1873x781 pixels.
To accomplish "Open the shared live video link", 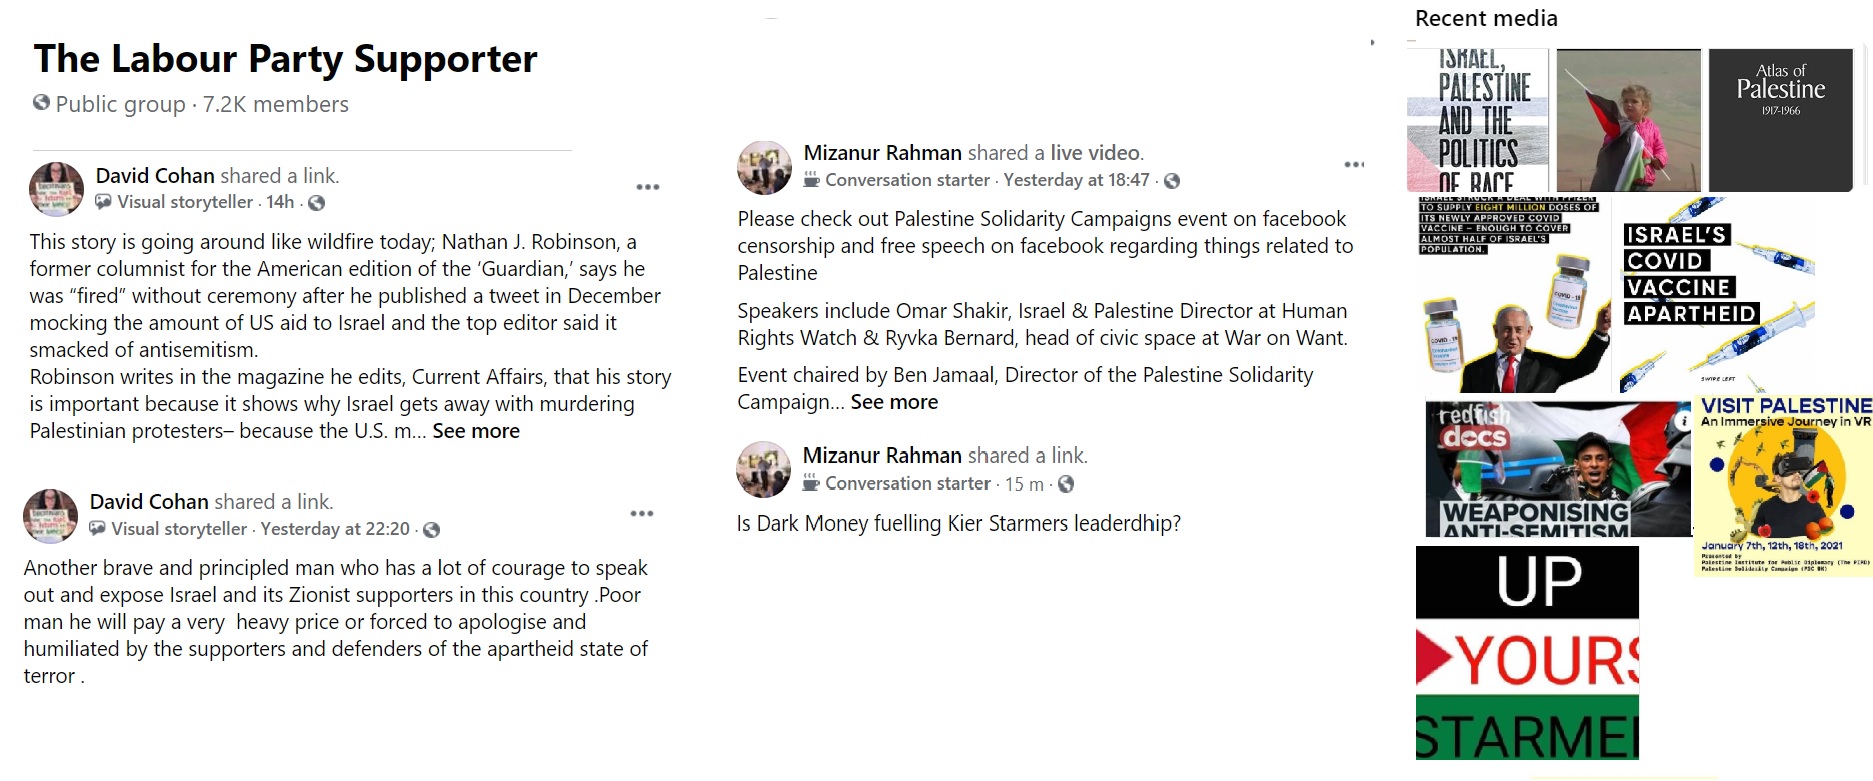I will point(1095,153).
